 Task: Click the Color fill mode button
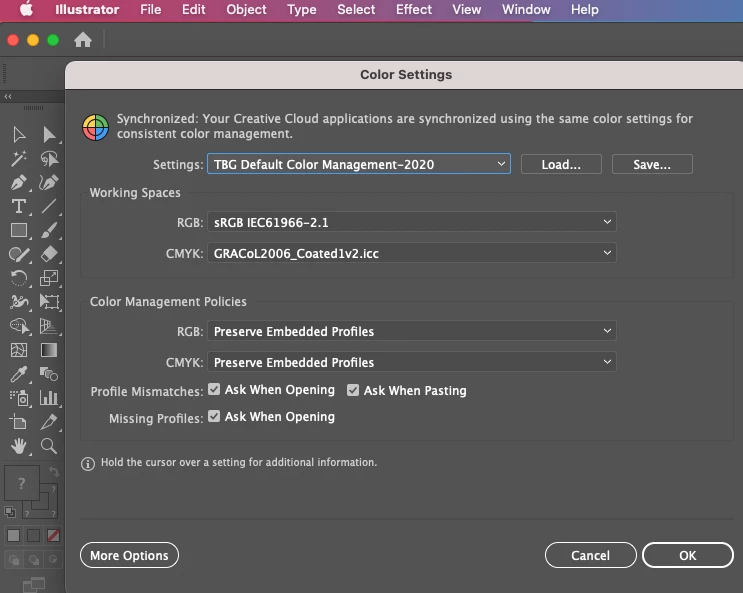pos(13,536)
